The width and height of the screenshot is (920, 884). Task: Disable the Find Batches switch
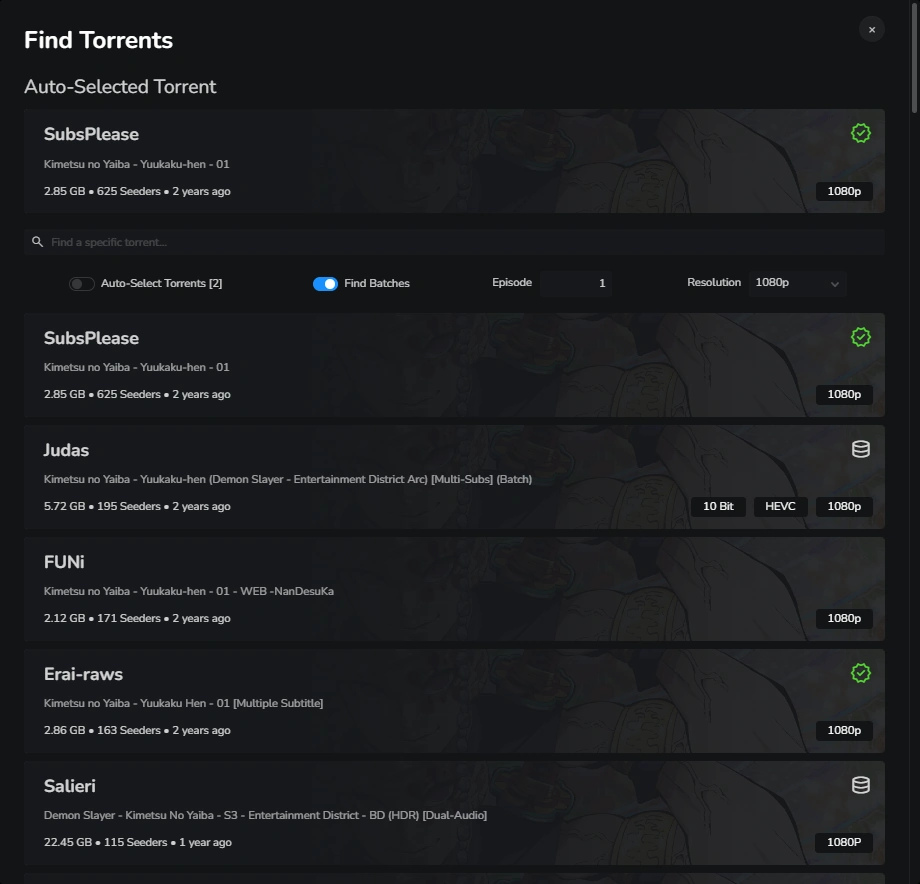325,284
